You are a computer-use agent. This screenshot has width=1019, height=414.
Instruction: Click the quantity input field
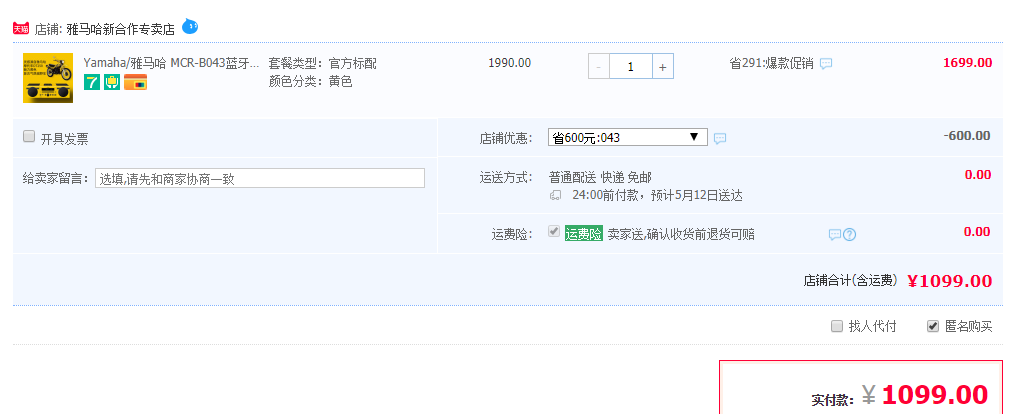630,66
